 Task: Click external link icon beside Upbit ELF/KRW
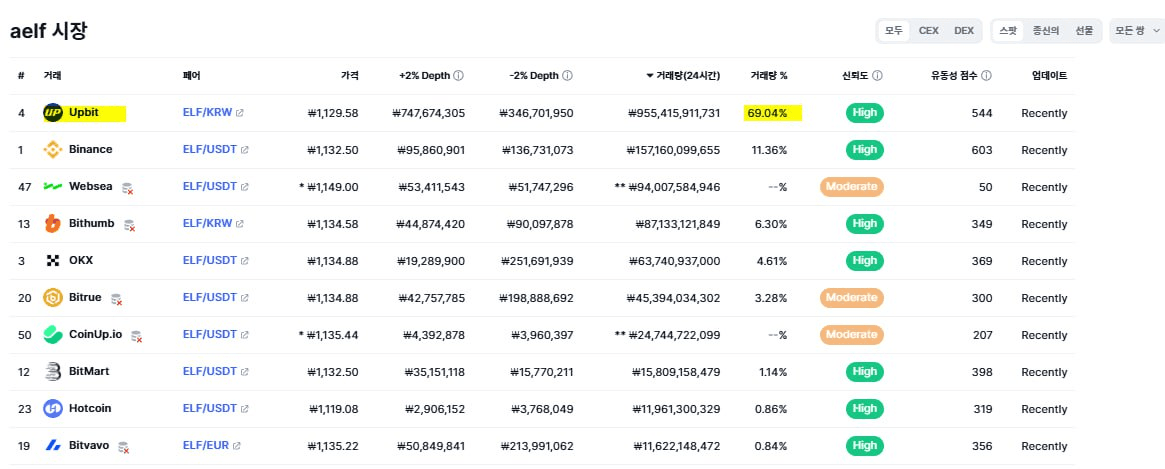tap(240, 113)
